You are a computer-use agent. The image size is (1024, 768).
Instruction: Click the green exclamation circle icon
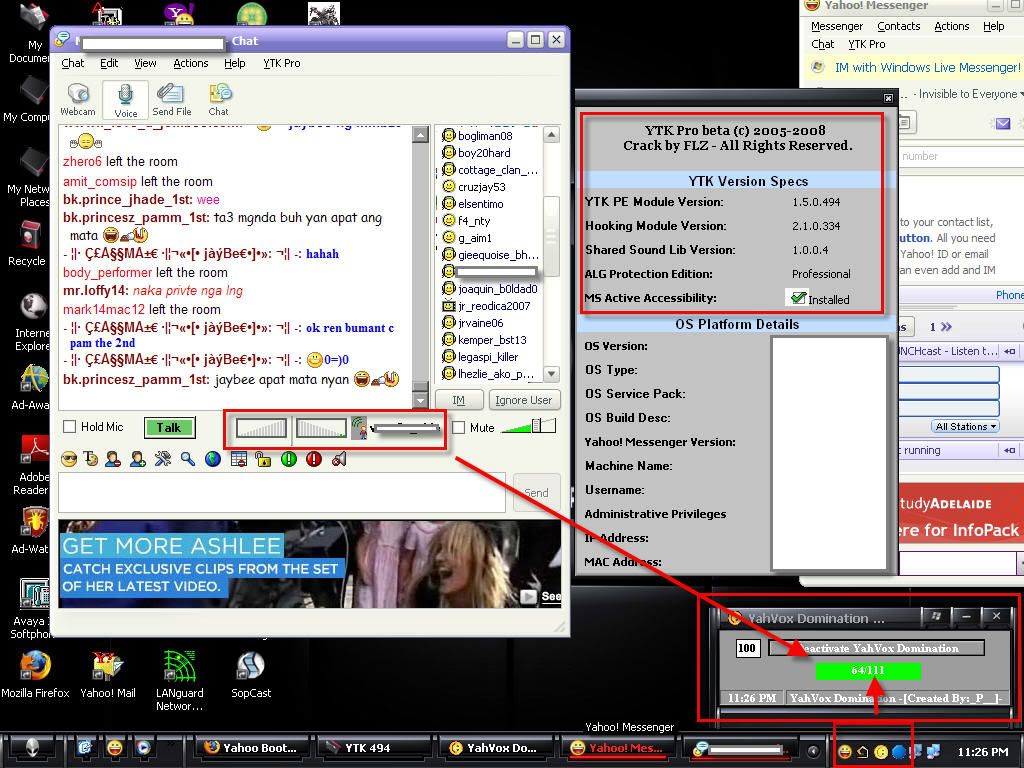tap(289, 459)
